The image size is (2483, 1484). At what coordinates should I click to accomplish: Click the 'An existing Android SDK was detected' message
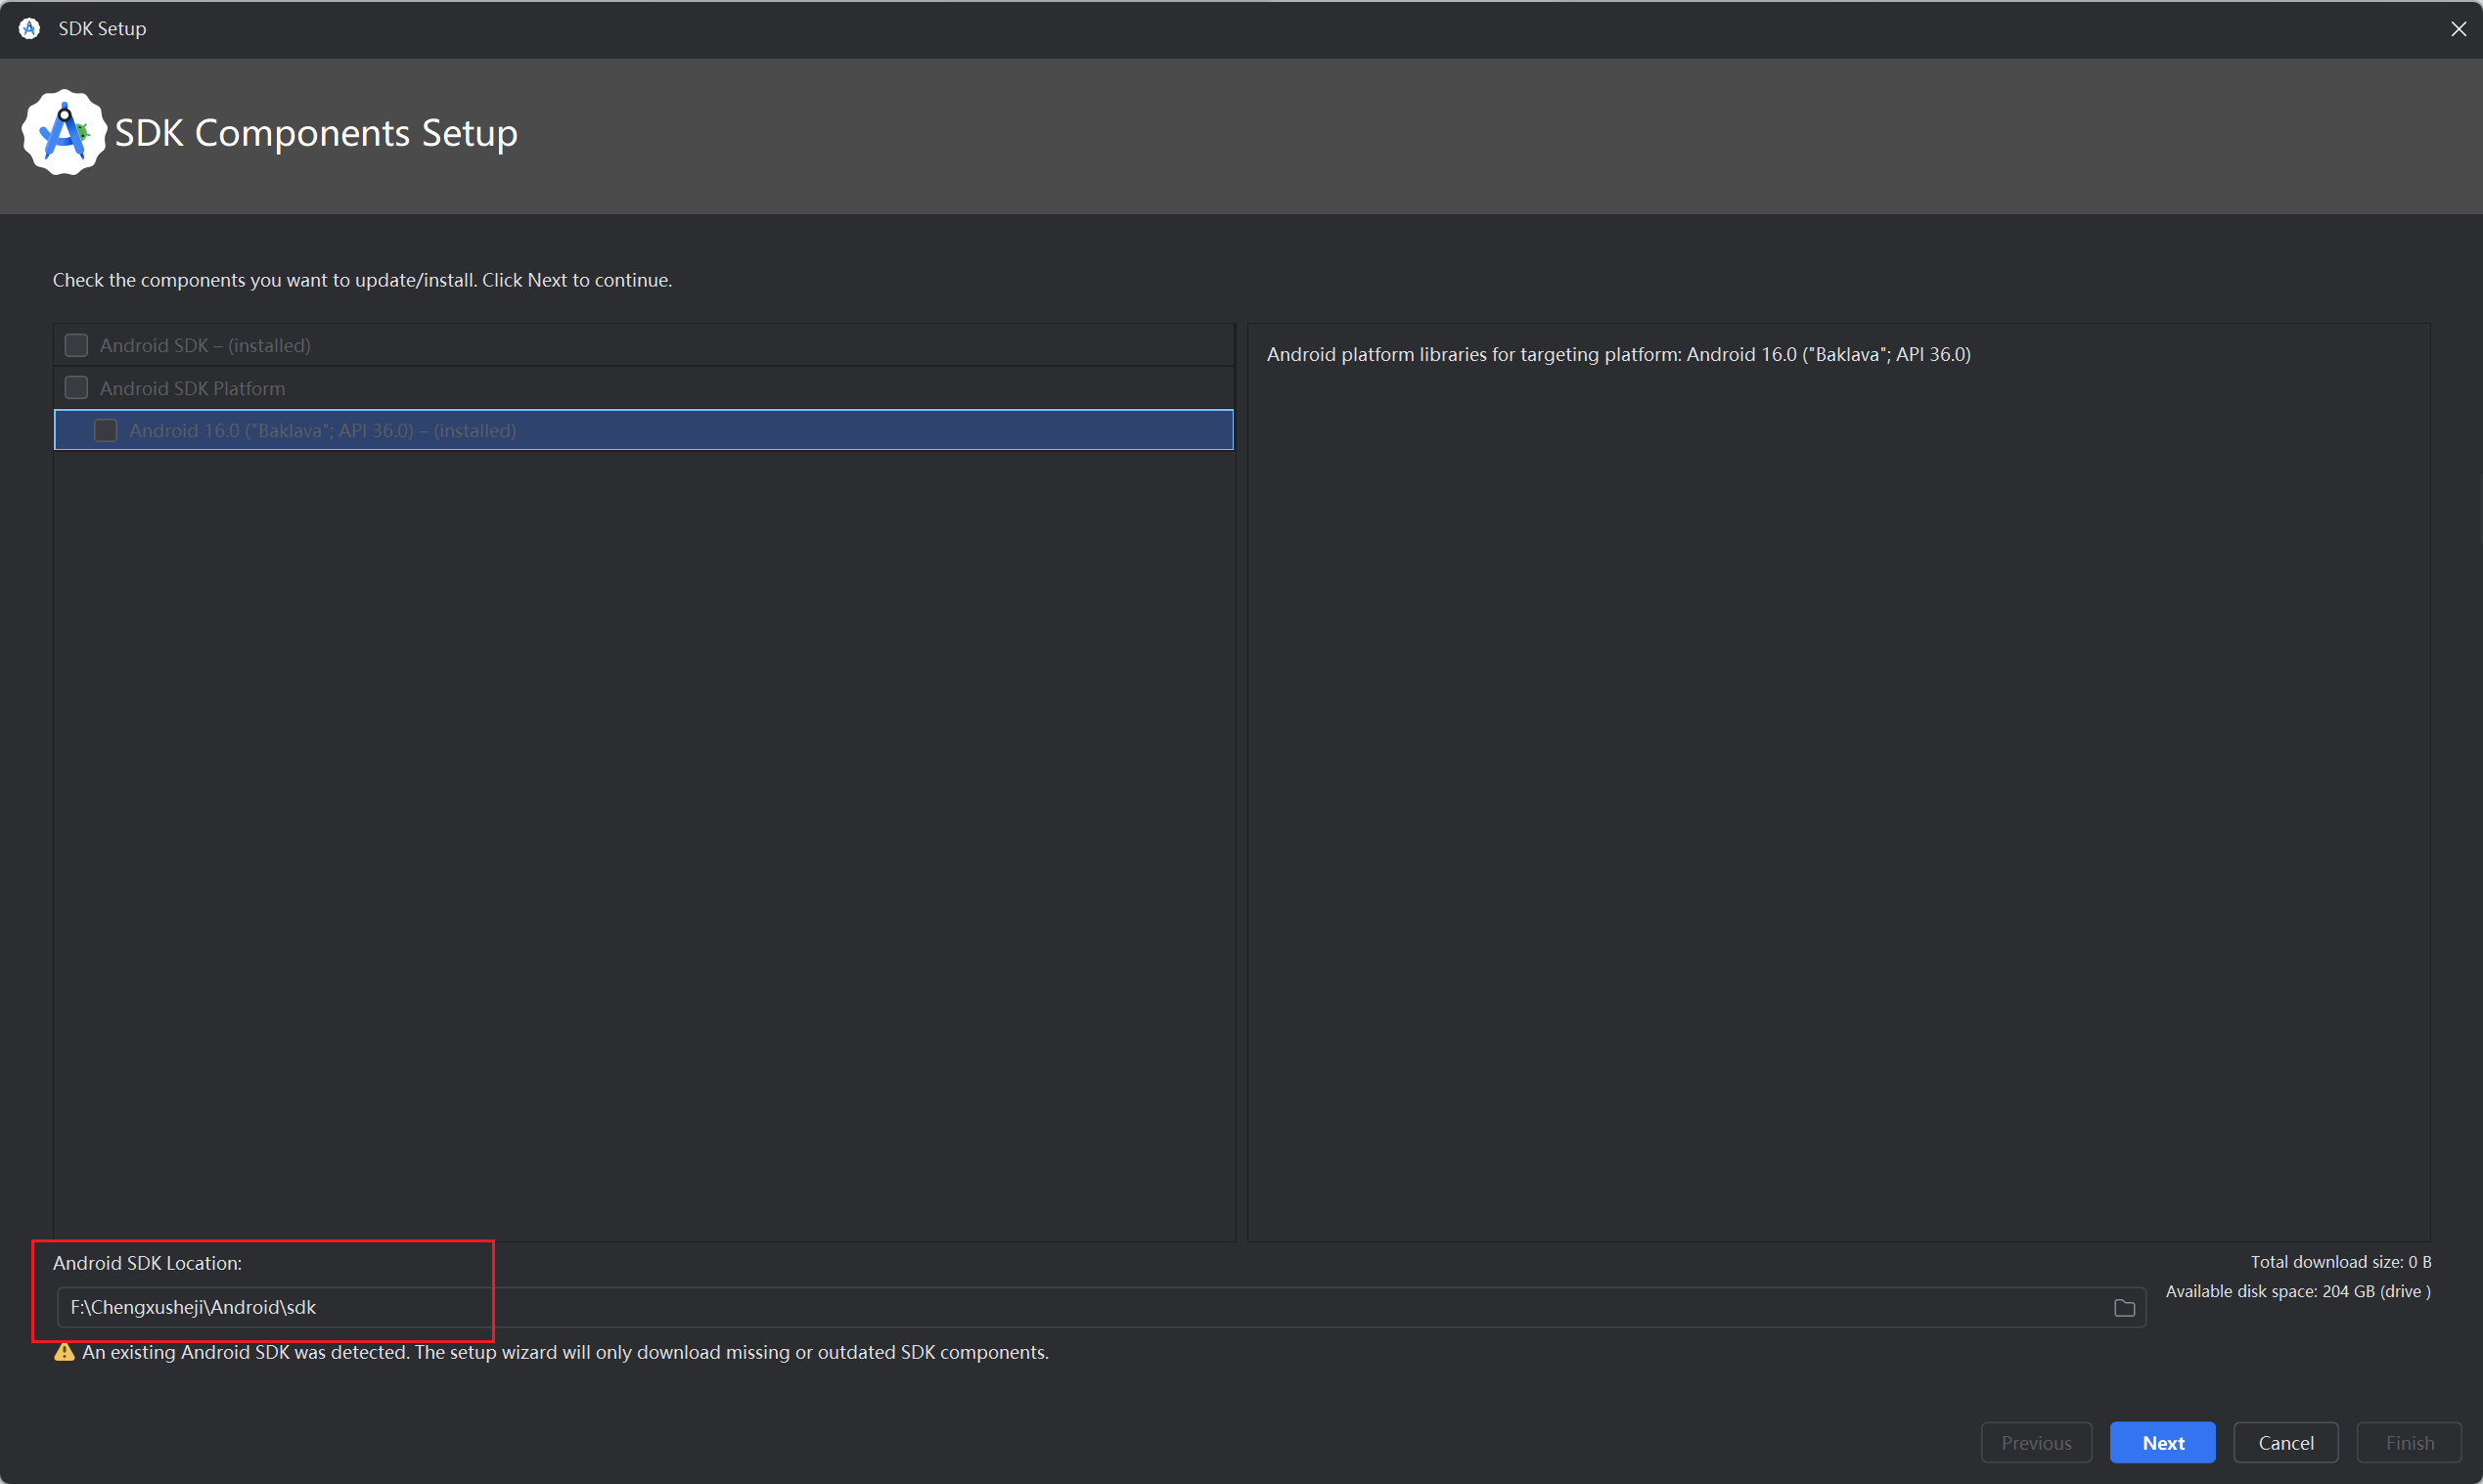click(x=565, y=1353)
